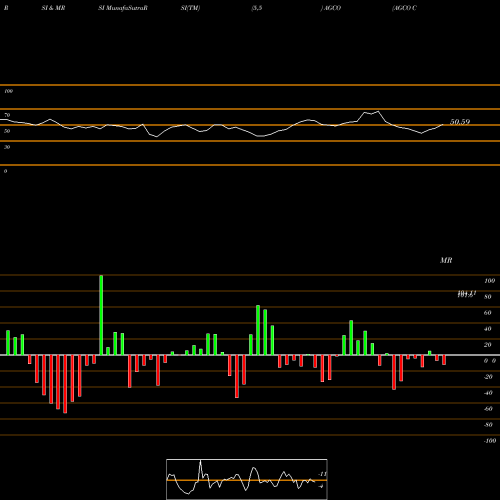Click the header text SI & MR

coord(53,8)
